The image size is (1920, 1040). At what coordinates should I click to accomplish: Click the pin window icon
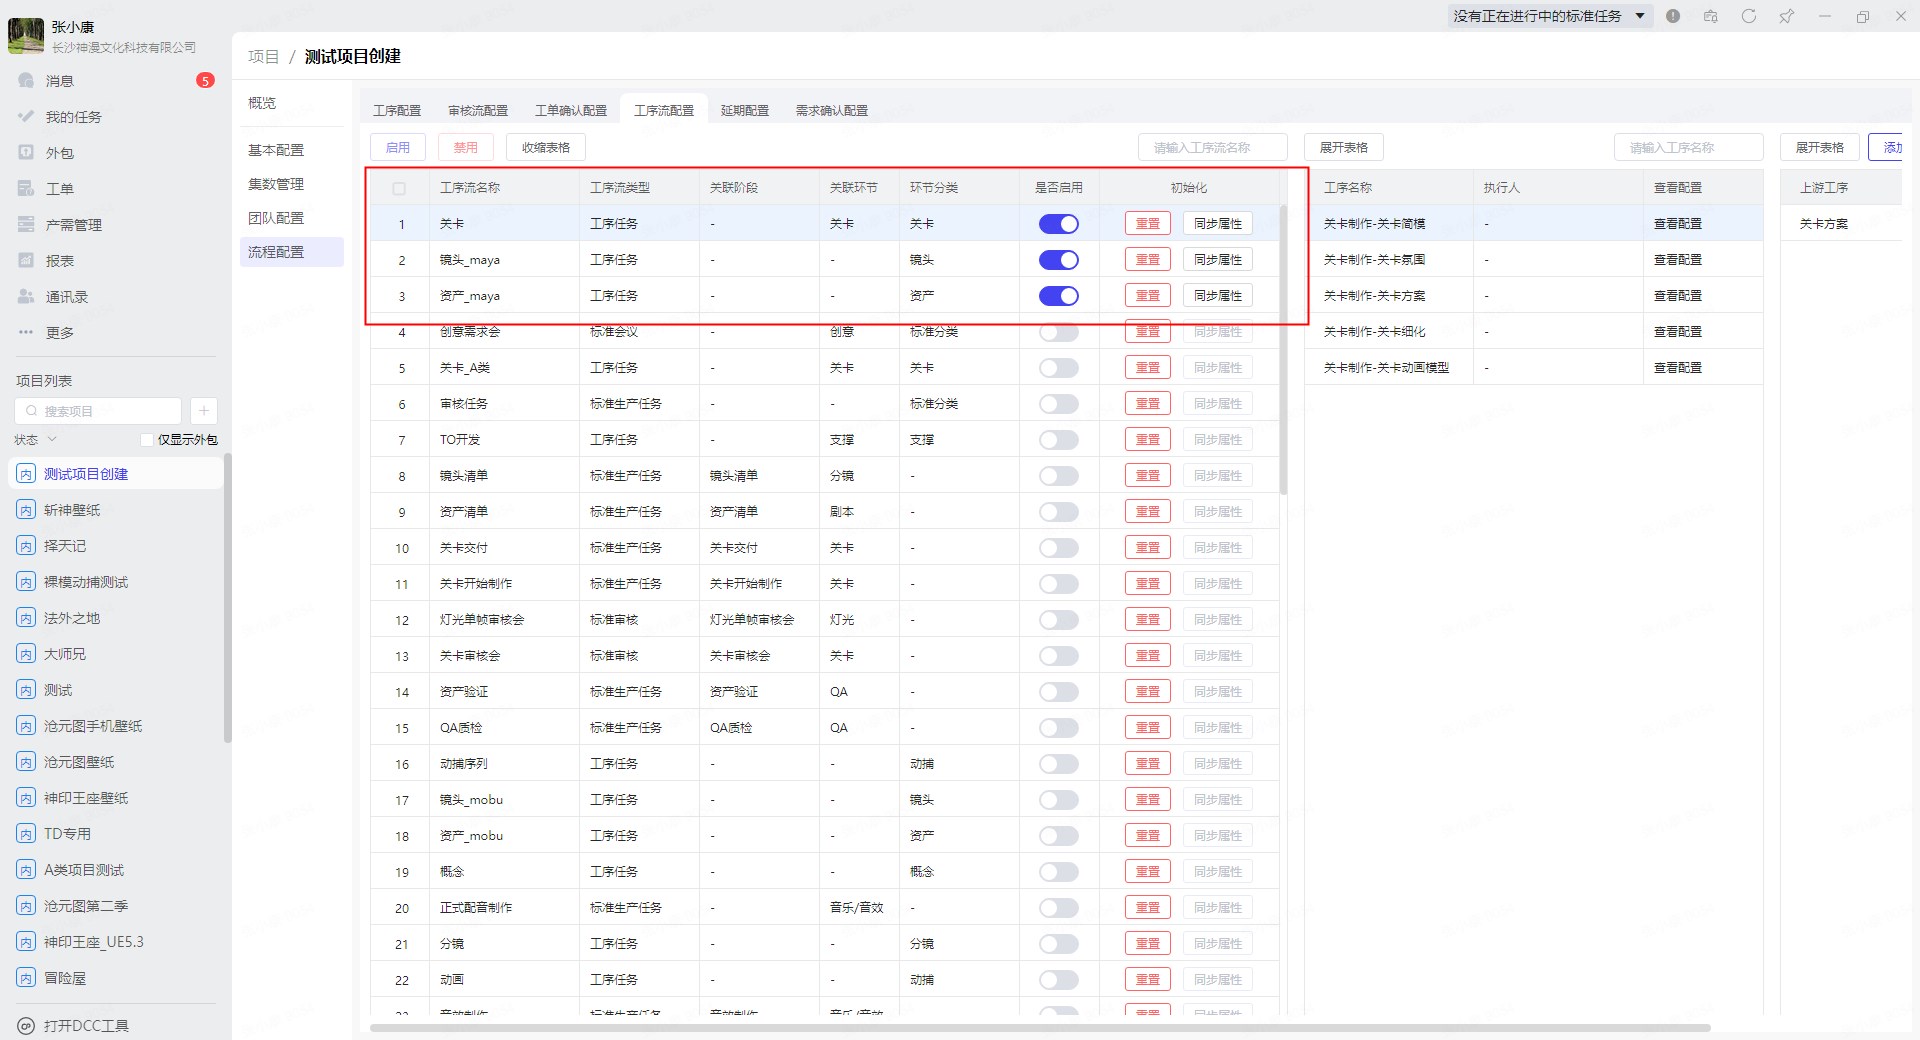1786,16
